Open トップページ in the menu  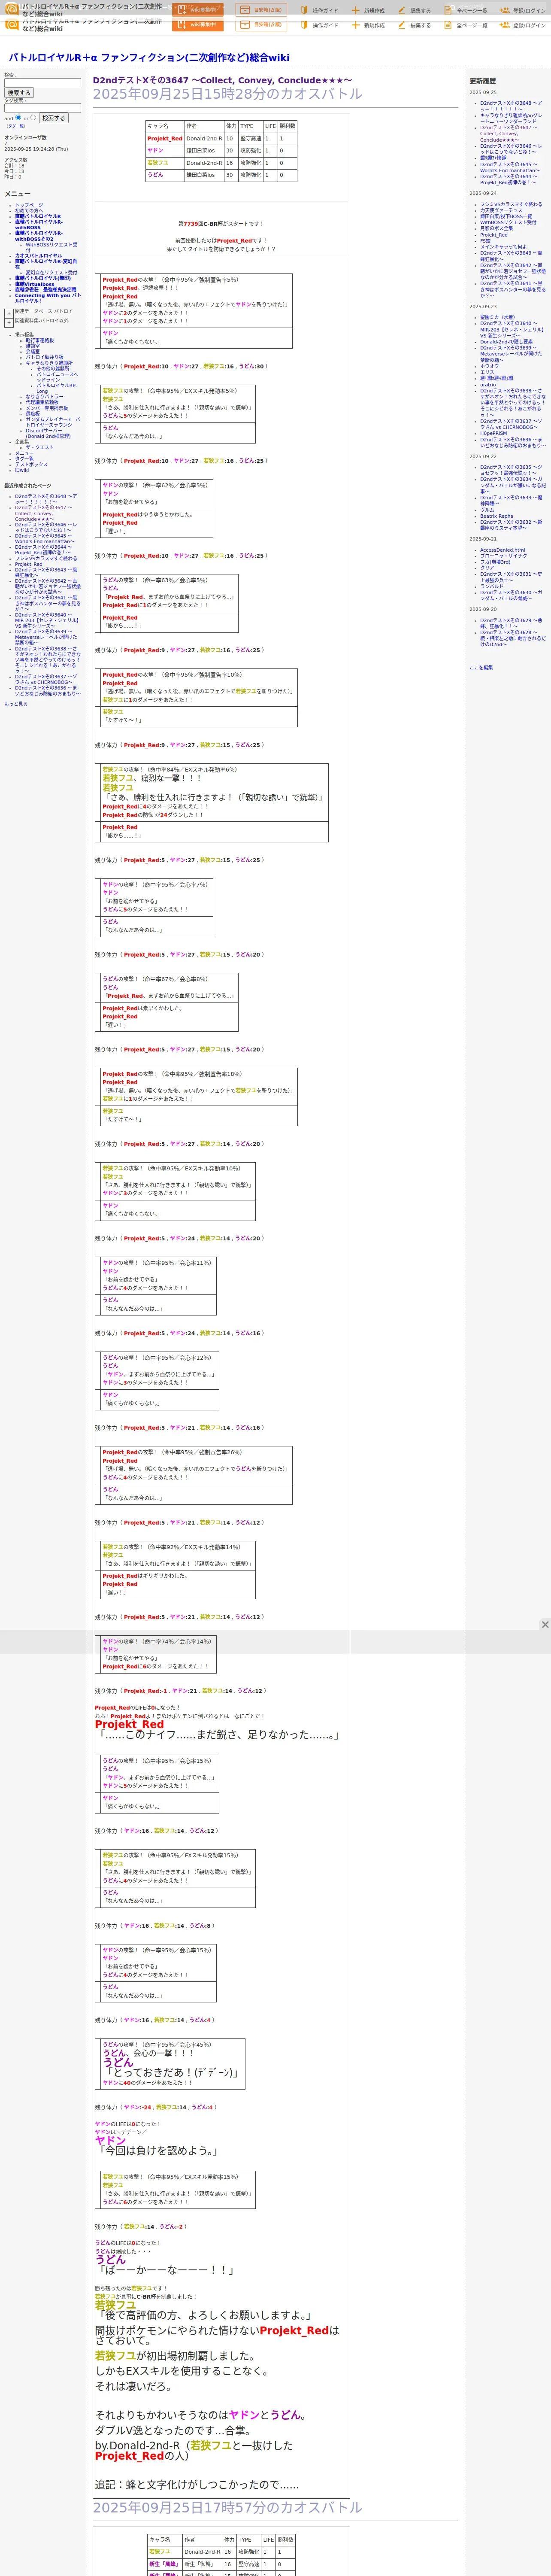(x=29, y=205)
